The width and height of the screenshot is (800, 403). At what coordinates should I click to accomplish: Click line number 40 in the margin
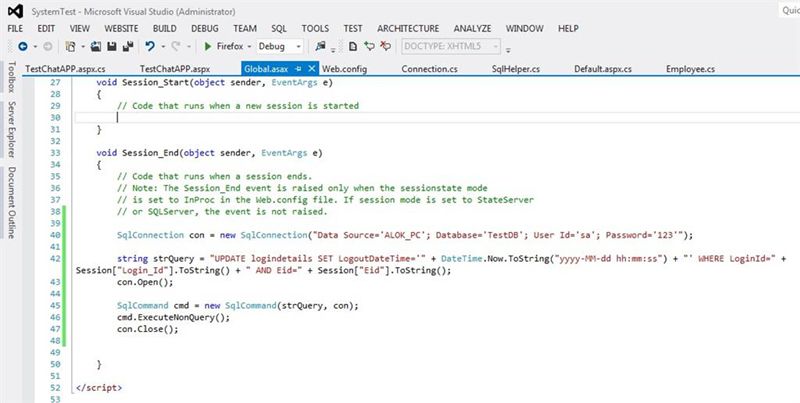coord(55,235)
